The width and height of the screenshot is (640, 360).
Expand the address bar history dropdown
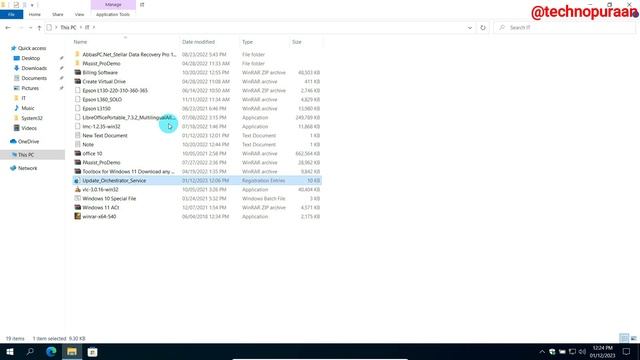pyautogui.click(x=470, y=27)
